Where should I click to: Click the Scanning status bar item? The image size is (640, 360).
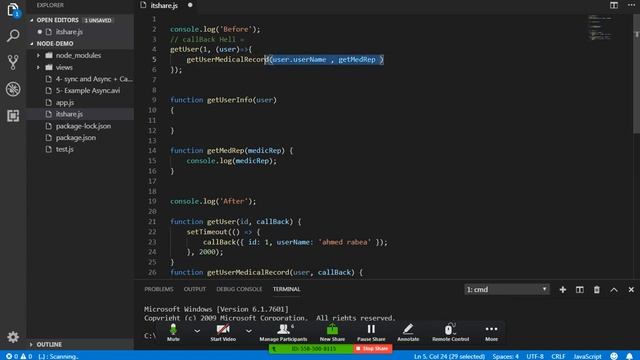pos(58,356)
